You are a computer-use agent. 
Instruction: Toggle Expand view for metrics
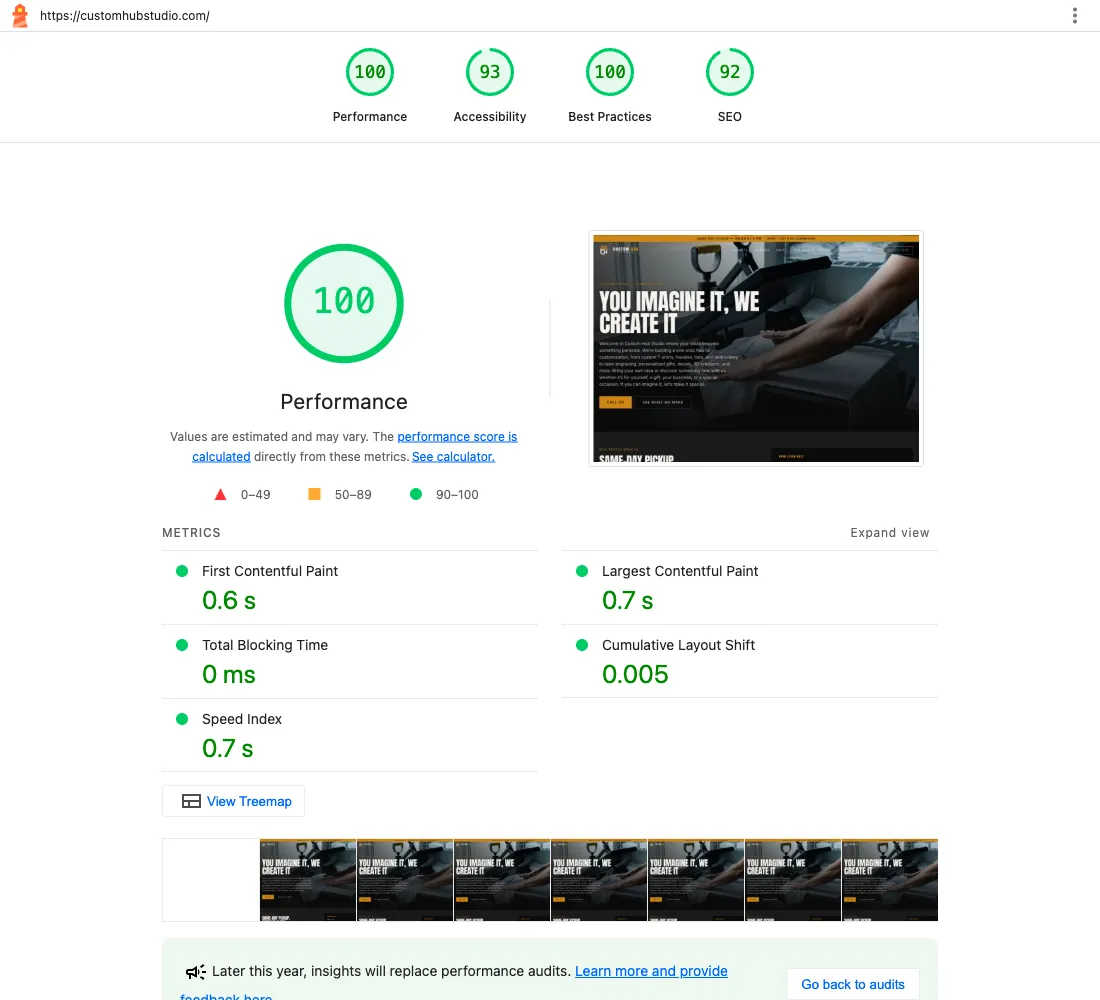[x=890, y=533]
